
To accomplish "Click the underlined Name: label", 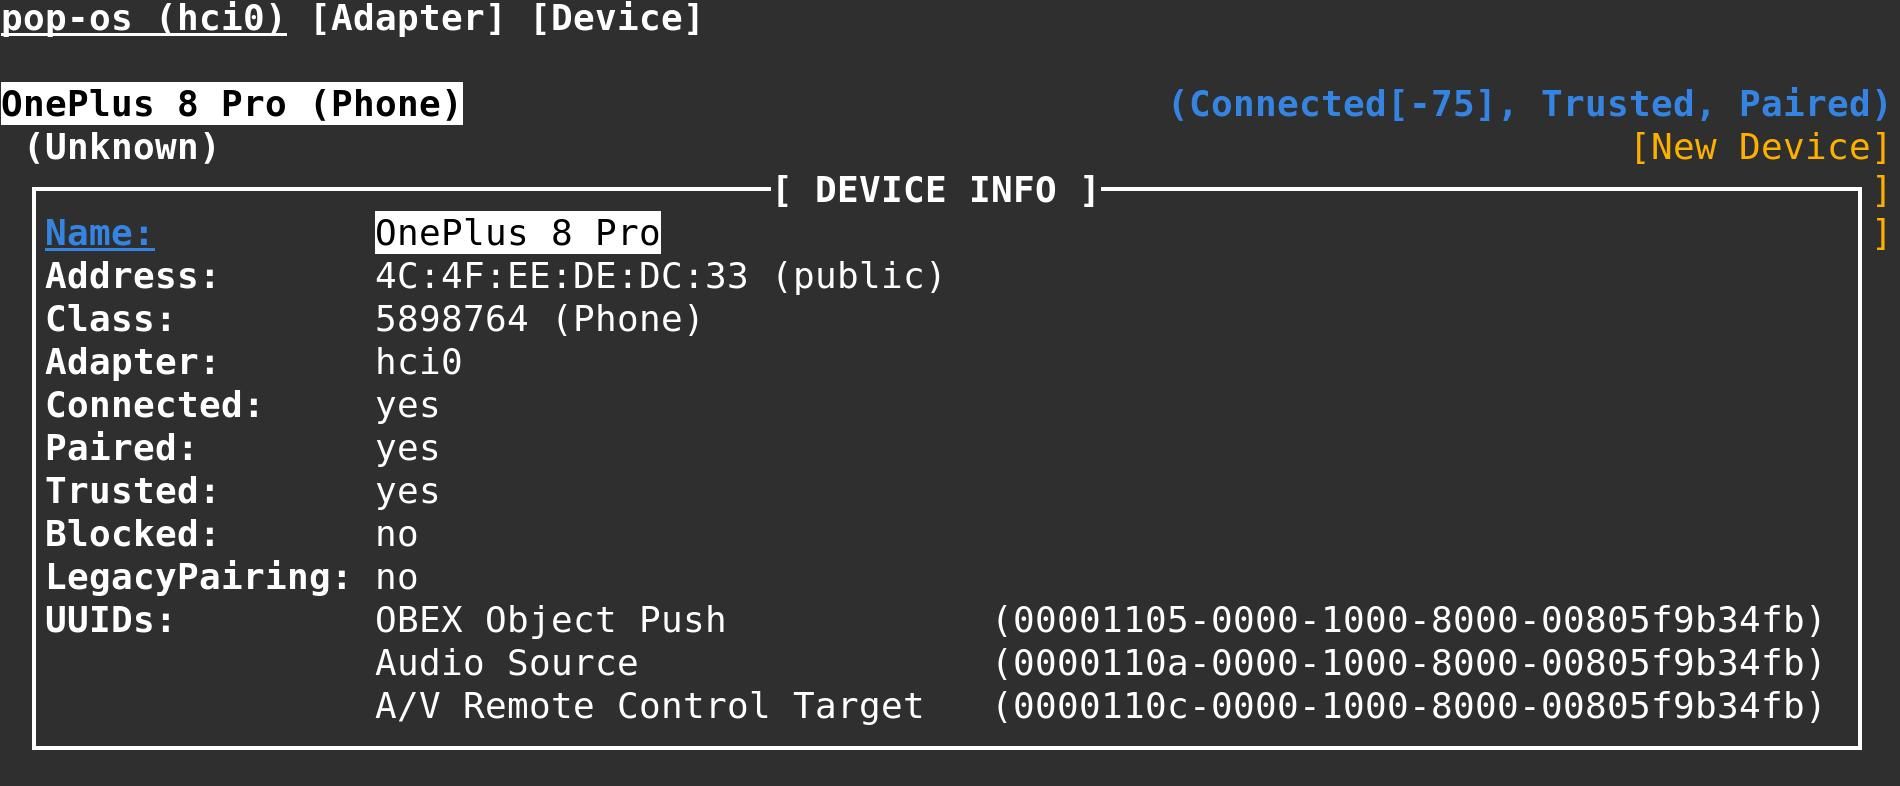I will [x=99, y=233].
